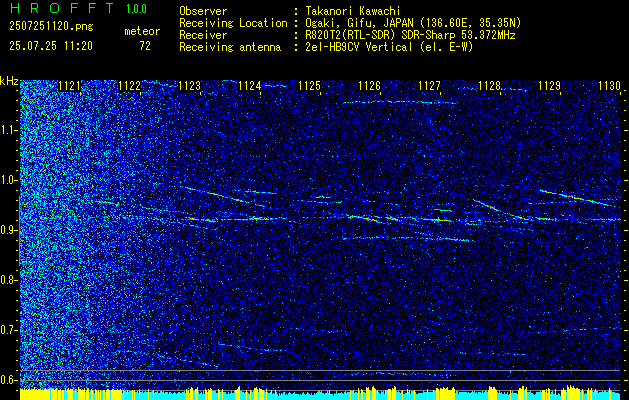Select the version number 1.0.0
Image resolution: width=629 pixels, height=400 pixels.
[136, 8]
